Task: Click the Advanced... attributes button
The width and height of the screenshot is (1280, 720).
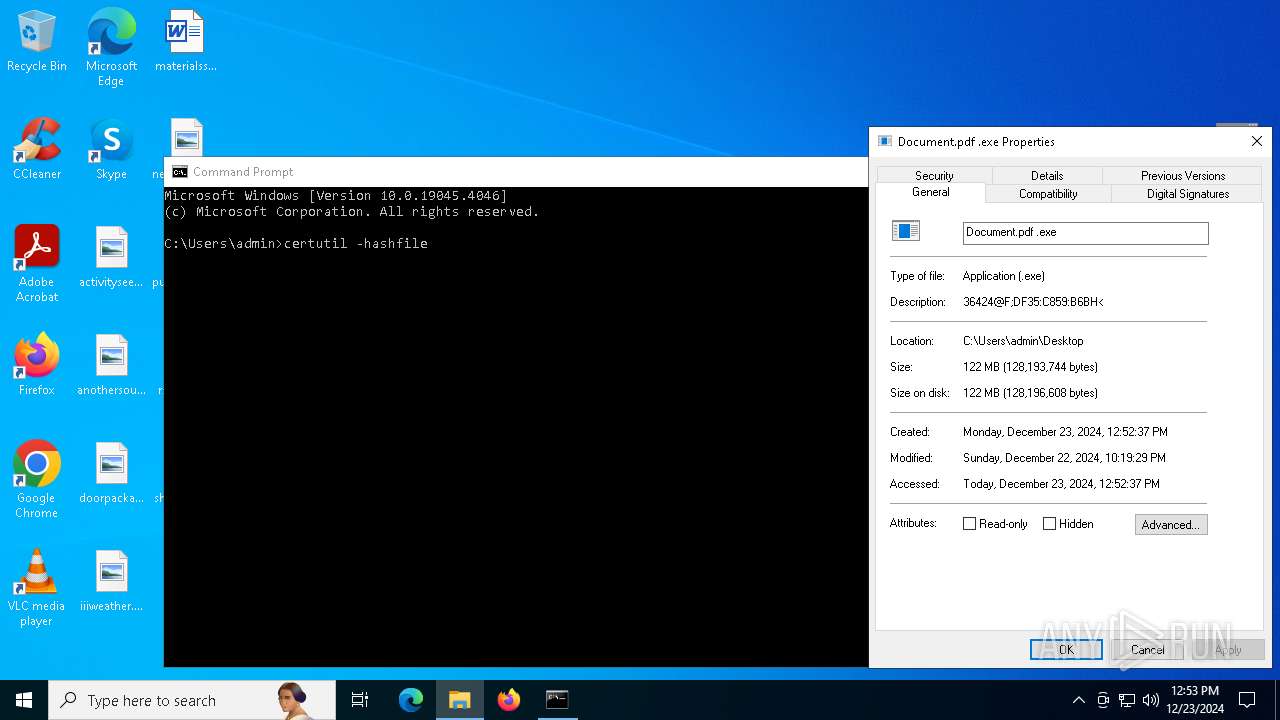Action: click(x=1171, y=525)
